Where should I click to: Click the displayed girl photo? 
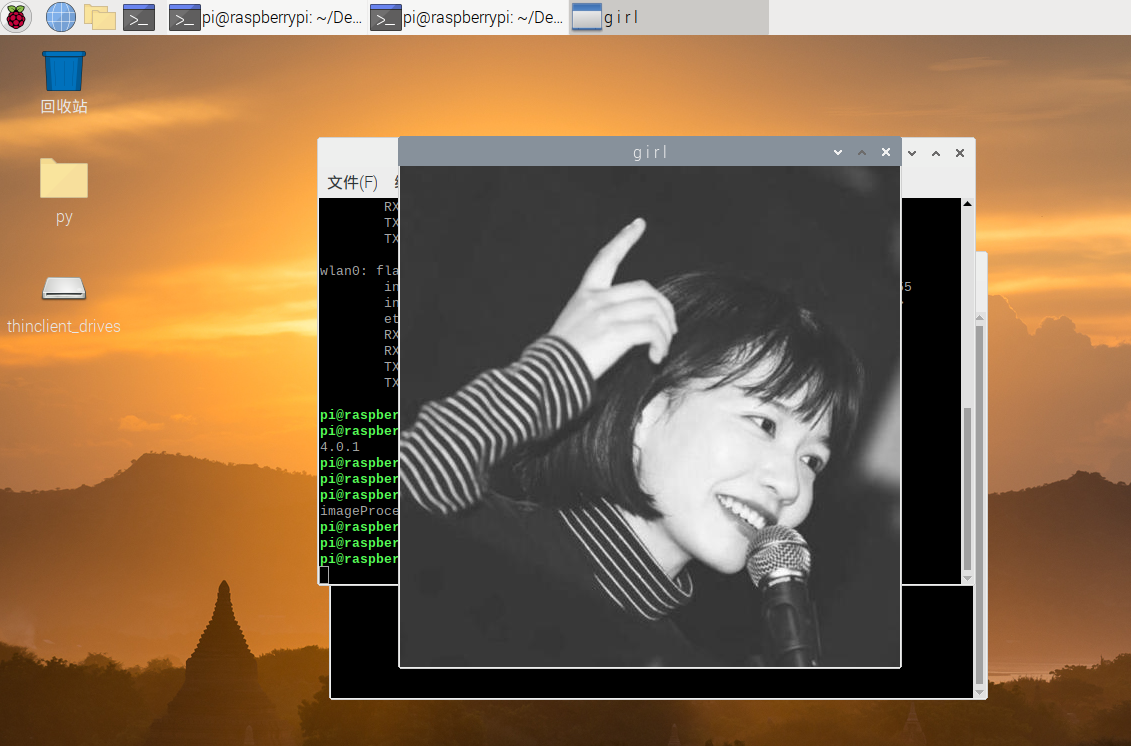click(650, 416)
